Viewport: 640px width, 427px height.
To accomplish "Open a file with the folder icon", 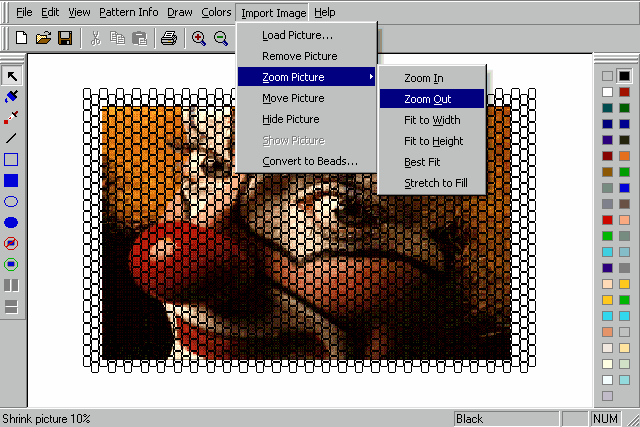I will tap(43, 38).
